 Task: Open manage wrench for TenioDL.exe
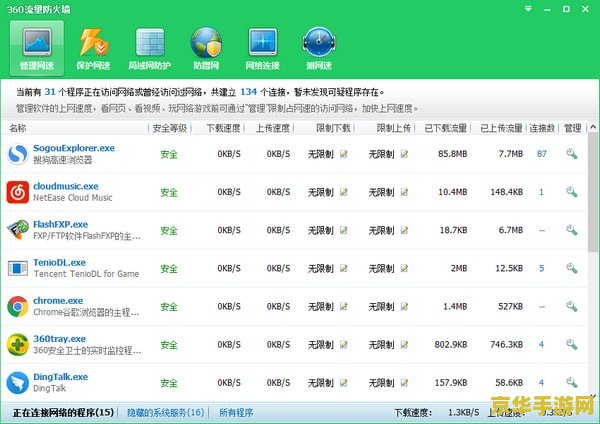(x=572, y=268)
